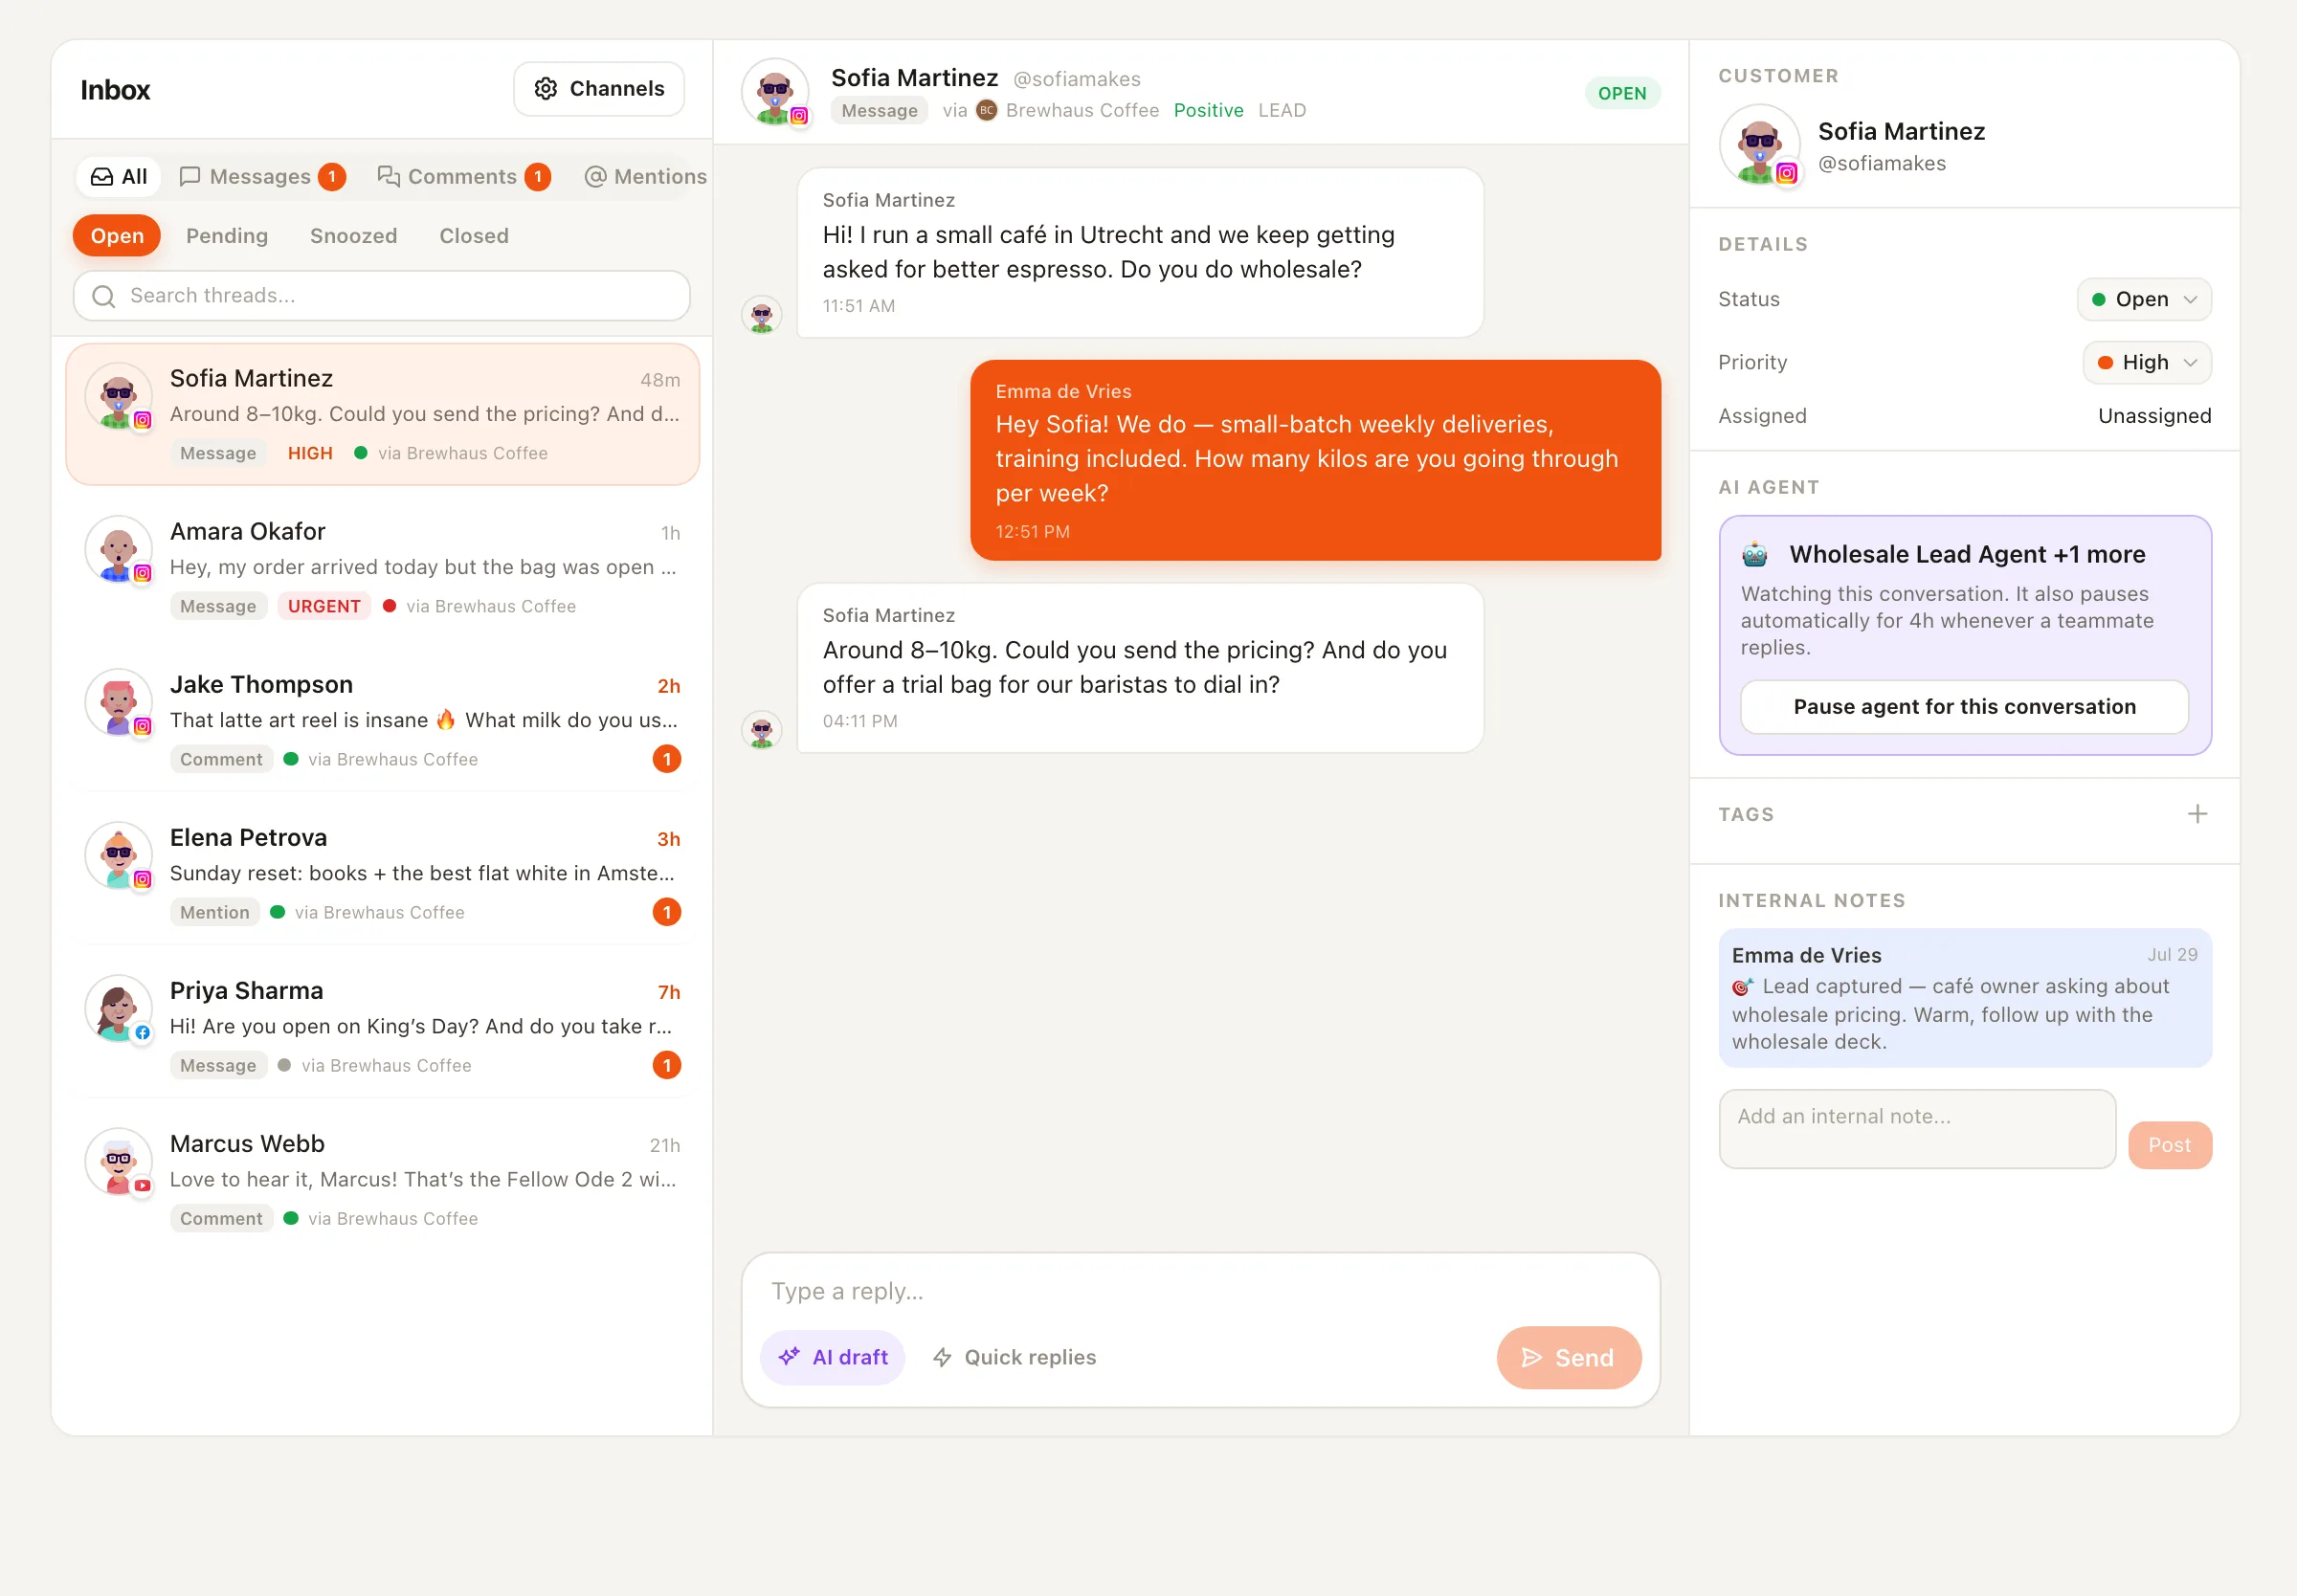2297x1596 pixels.
Task: Click the Search threads input field
Action: pos(381,296)
